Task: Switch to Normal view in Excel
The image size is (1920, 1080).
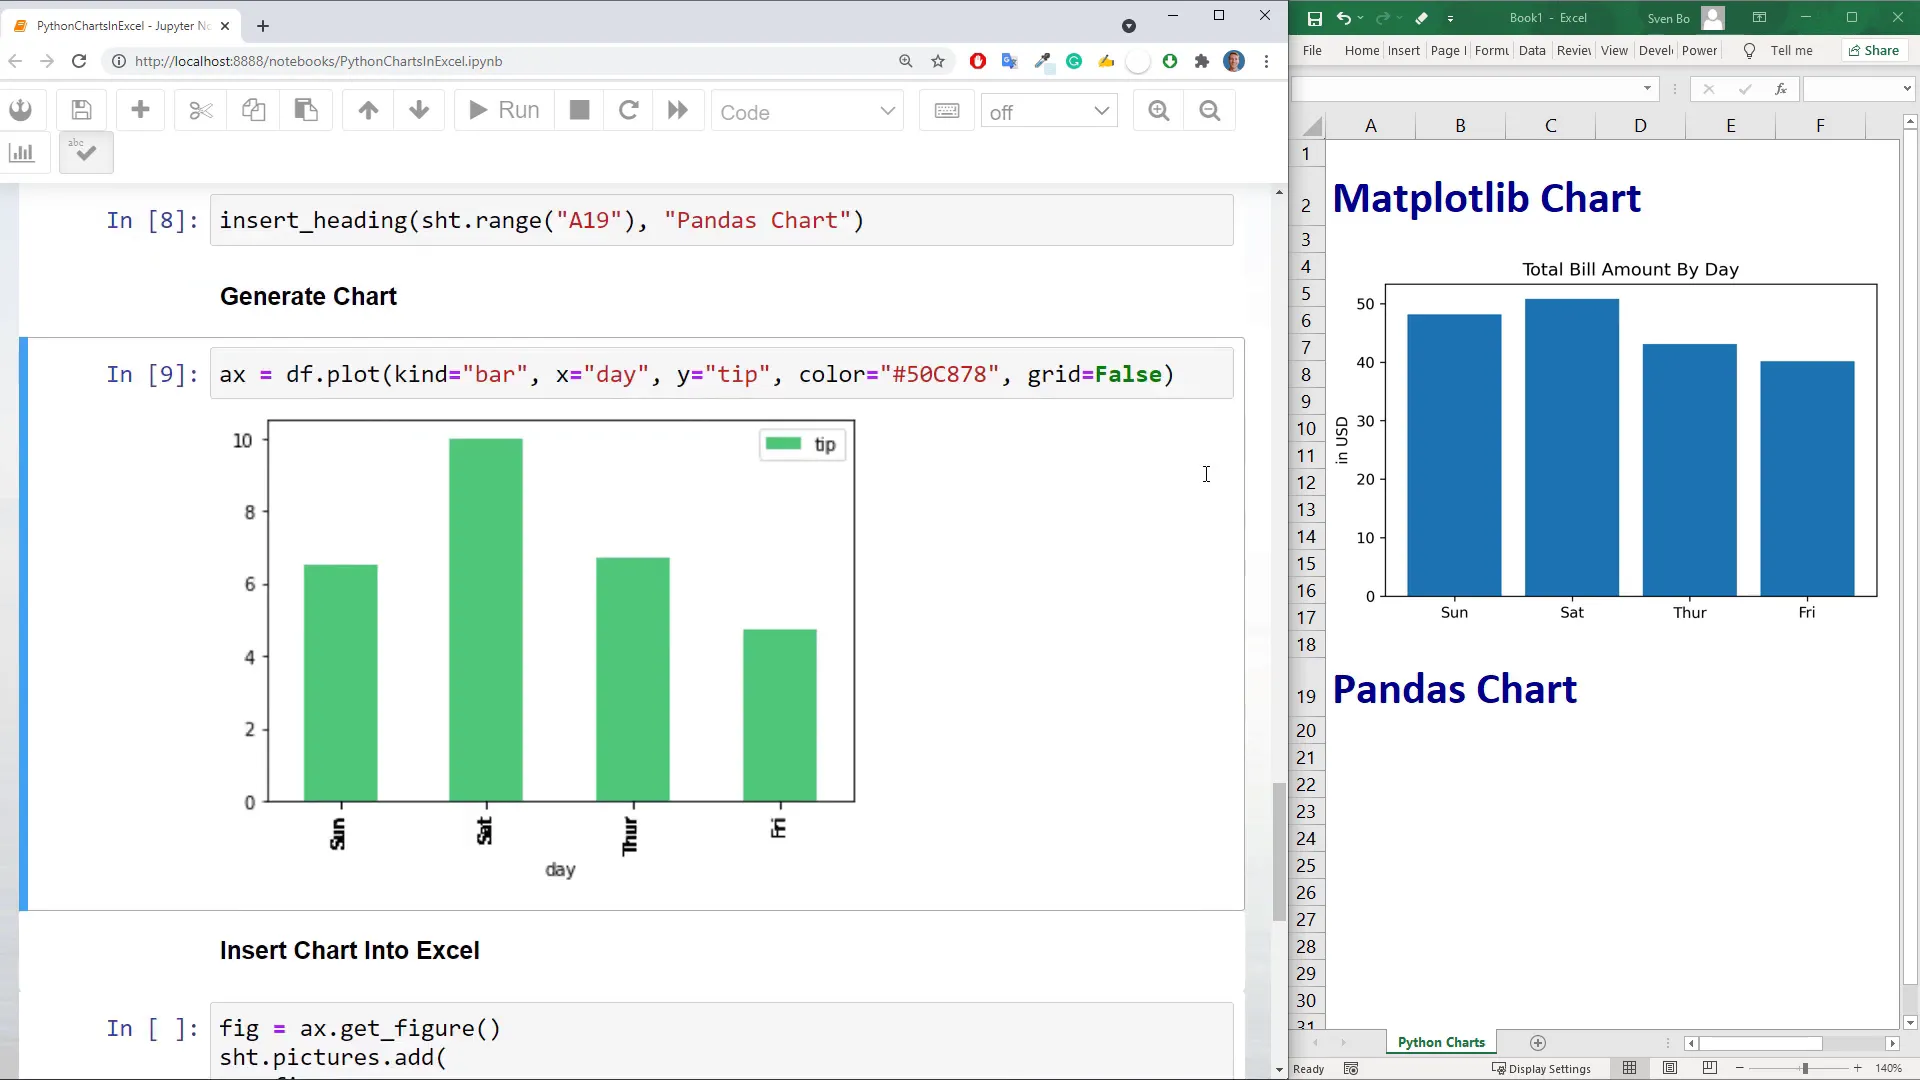Action: pyautogui.click(x=1630, y=1068)
